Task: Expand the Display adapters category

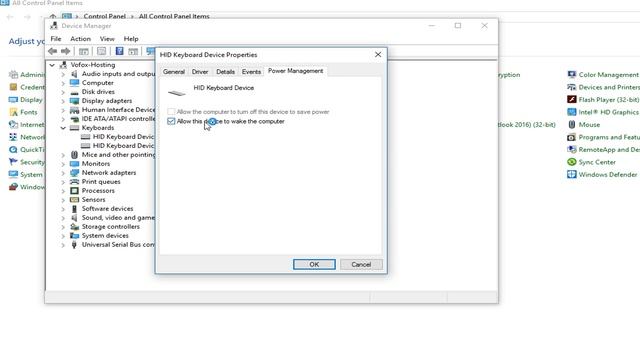Action: click(63, 101)
